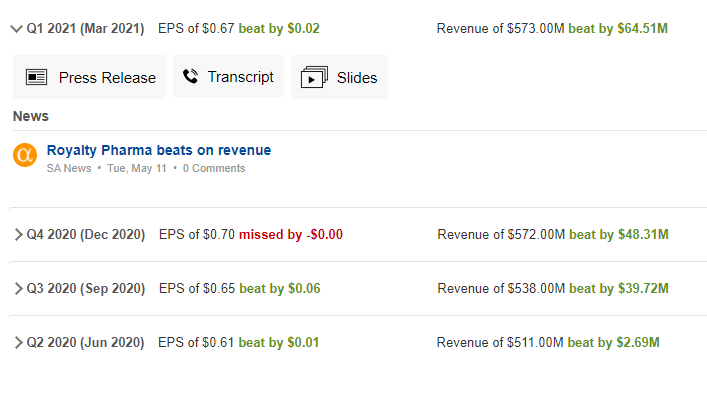Expand the Q2 2020 earnings row chevron
707x393 pixels.
pyautogui.click(x=18, y=343)
